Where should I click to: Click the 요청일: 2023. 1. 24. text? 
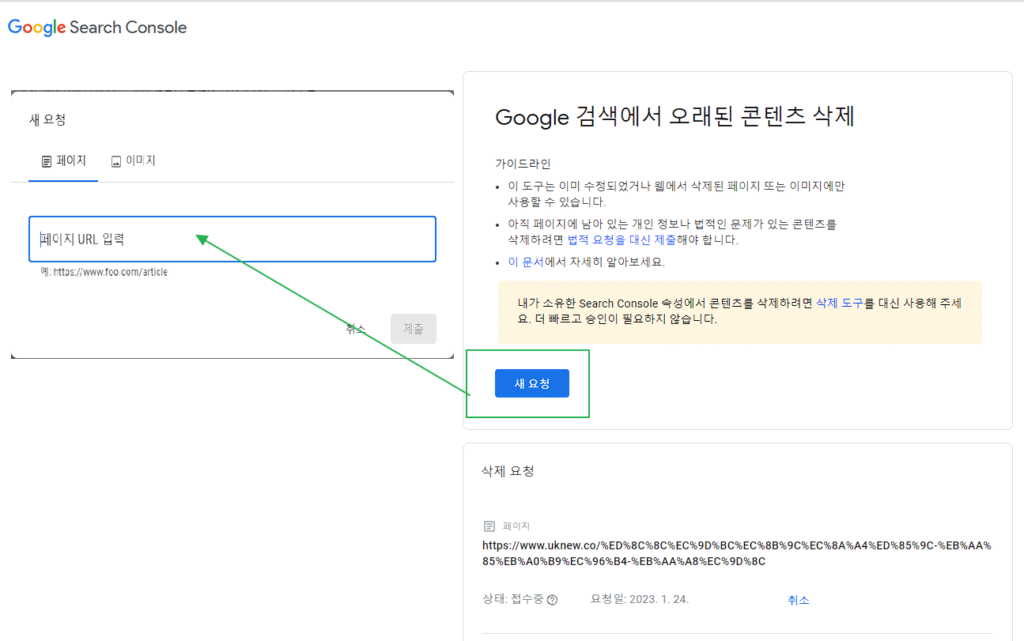639,599
